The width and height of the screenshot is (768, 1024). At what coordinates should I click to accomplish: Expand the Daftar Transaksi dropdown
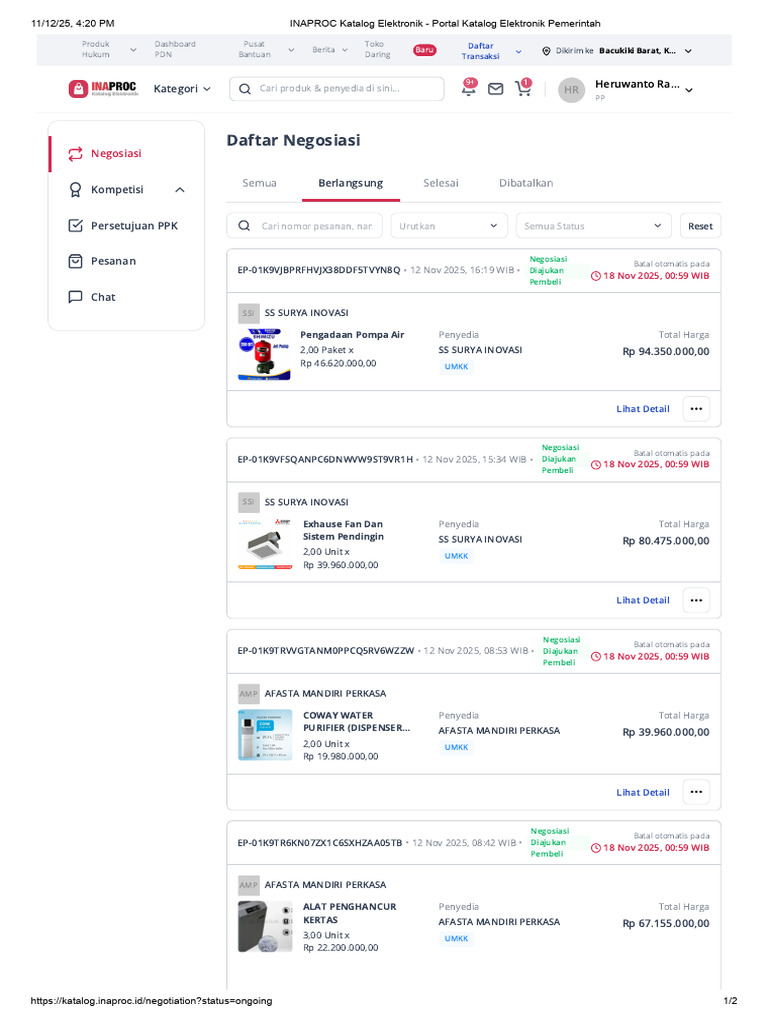(519, 51)
